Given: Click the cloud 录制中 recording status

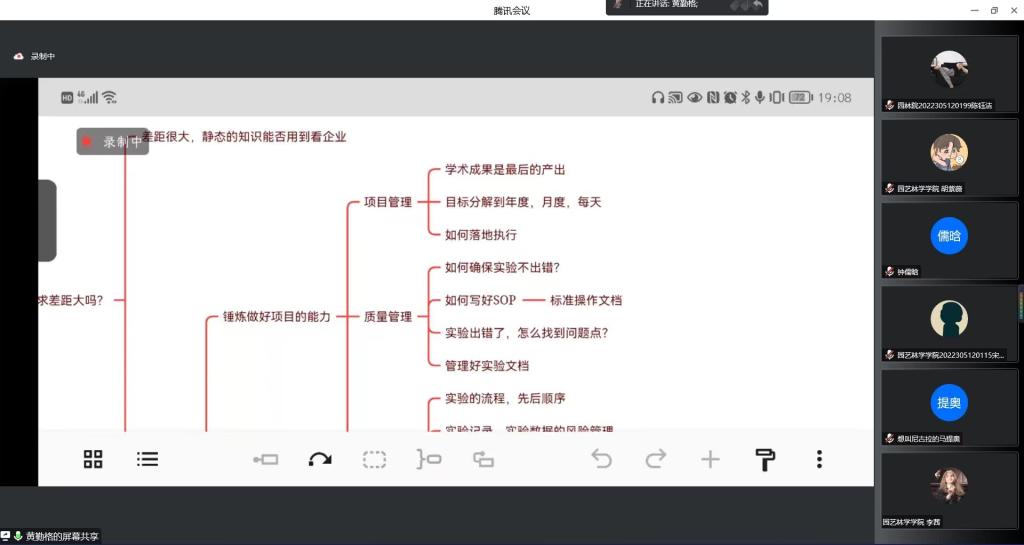Looking at the screenshot, I should (x=35, y=57).
